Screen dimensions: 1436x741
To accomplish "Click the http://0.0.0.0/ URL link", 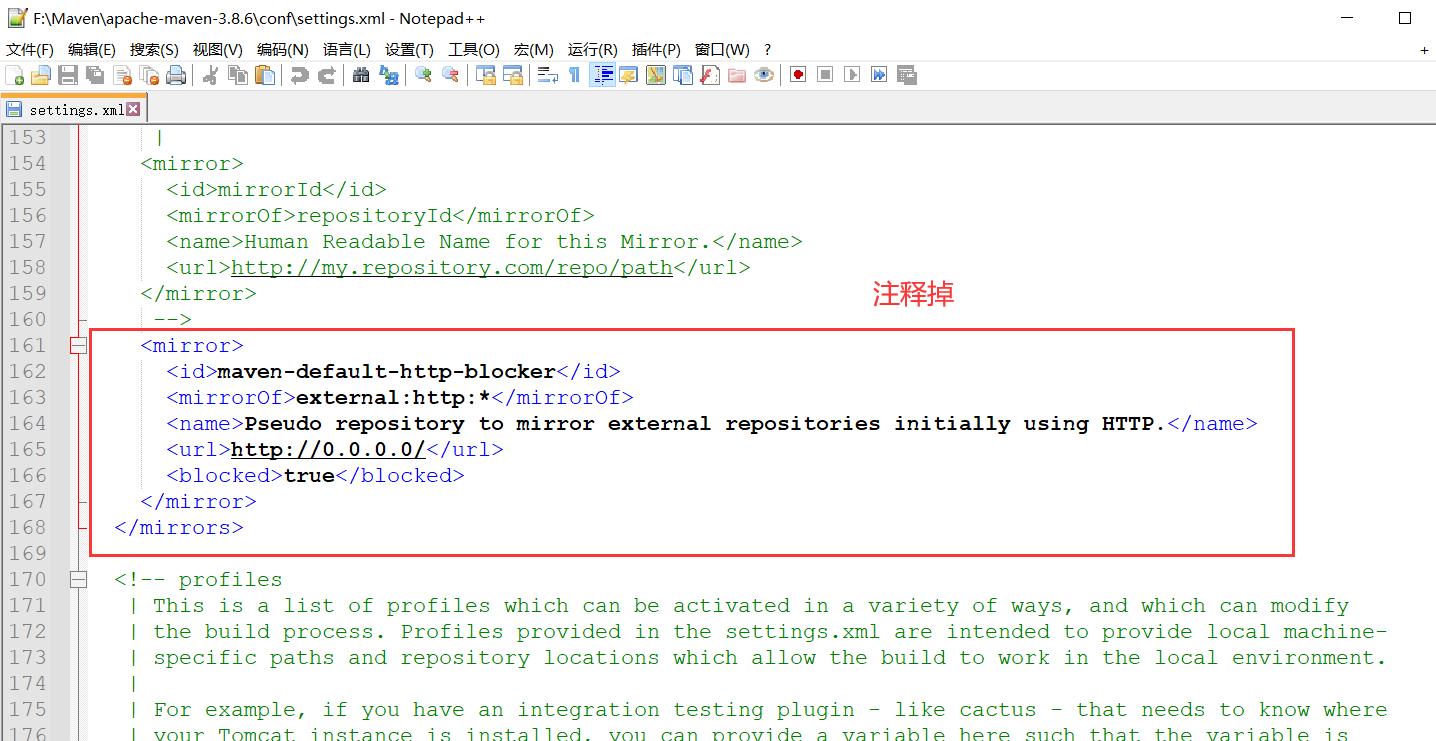I will tap(328, 449).
